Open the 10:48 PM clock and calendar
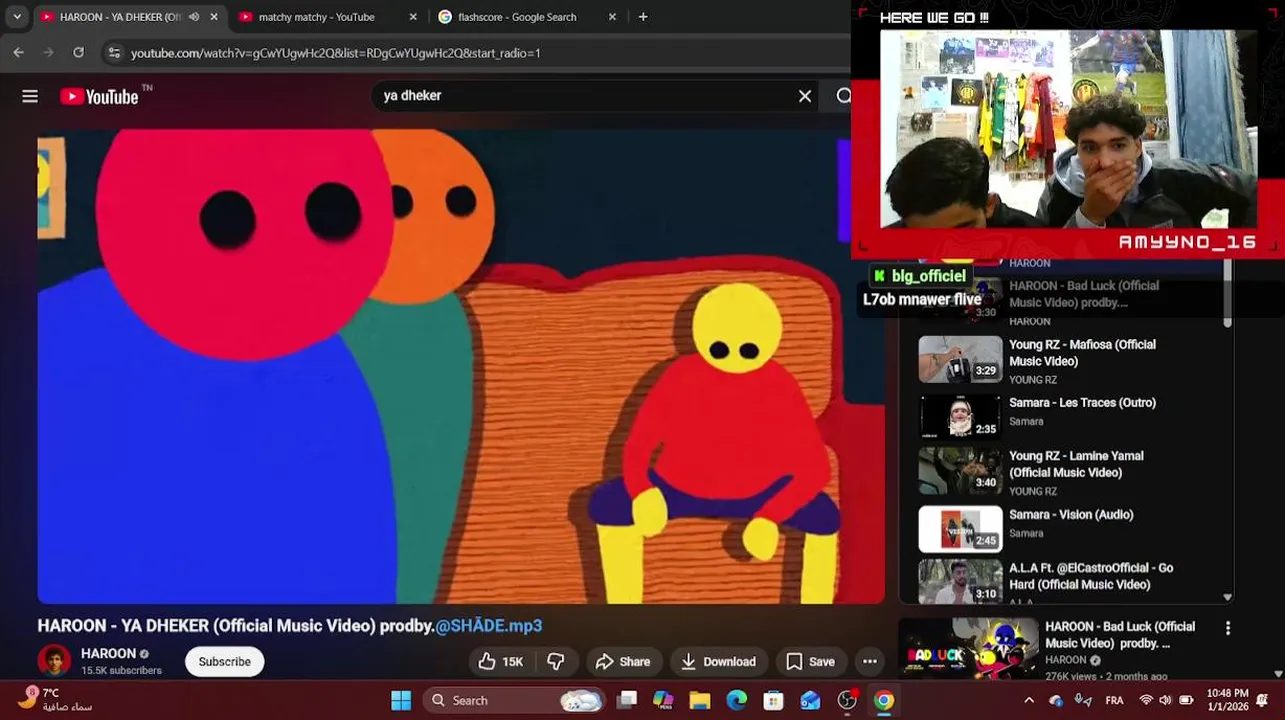Image resolution: width=1285 pixels, height=720 pixels. pyautogui.click(x=1227, y=700)
